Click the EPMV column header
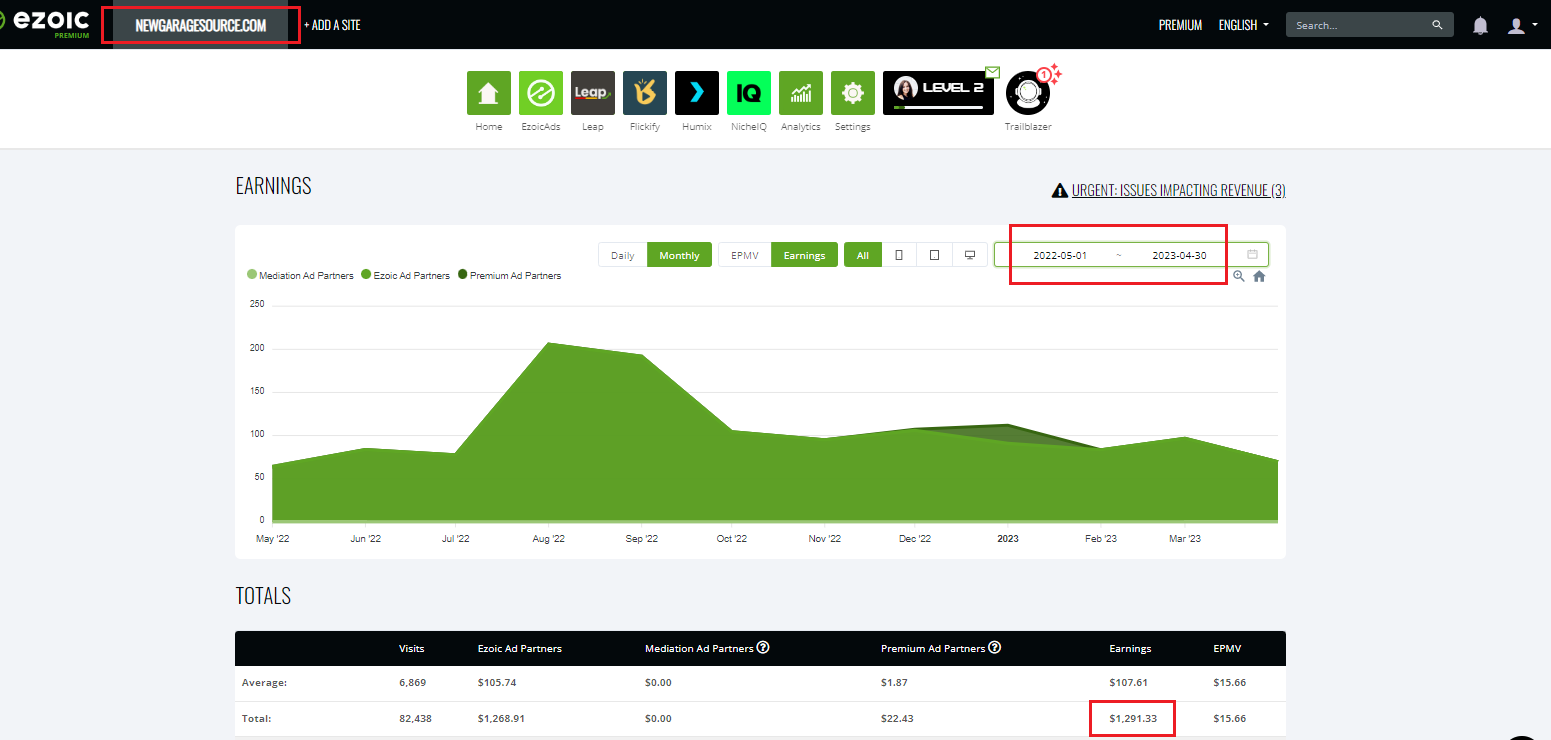This screenshot has height=740, width=1551. 1226,648
